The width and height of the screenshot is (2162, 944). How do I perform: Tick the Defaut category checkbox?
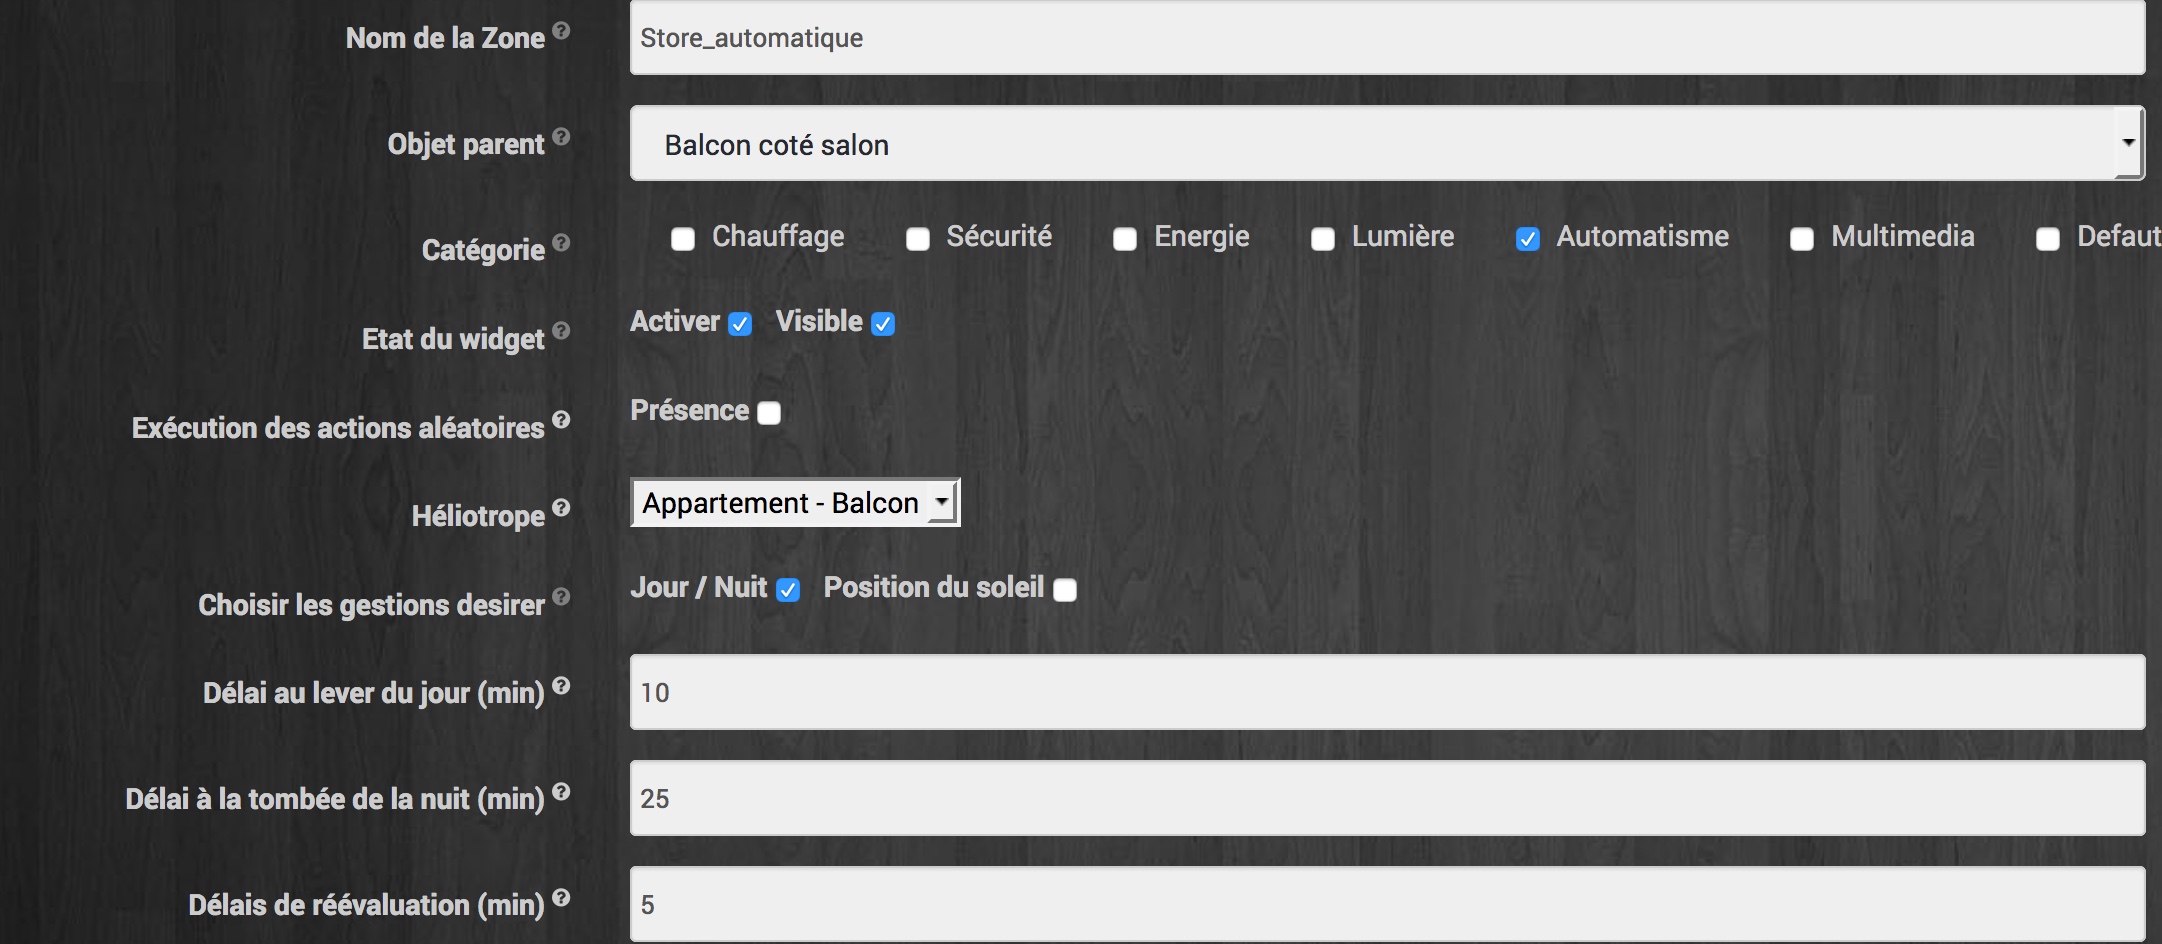(x=2048, y=239)
